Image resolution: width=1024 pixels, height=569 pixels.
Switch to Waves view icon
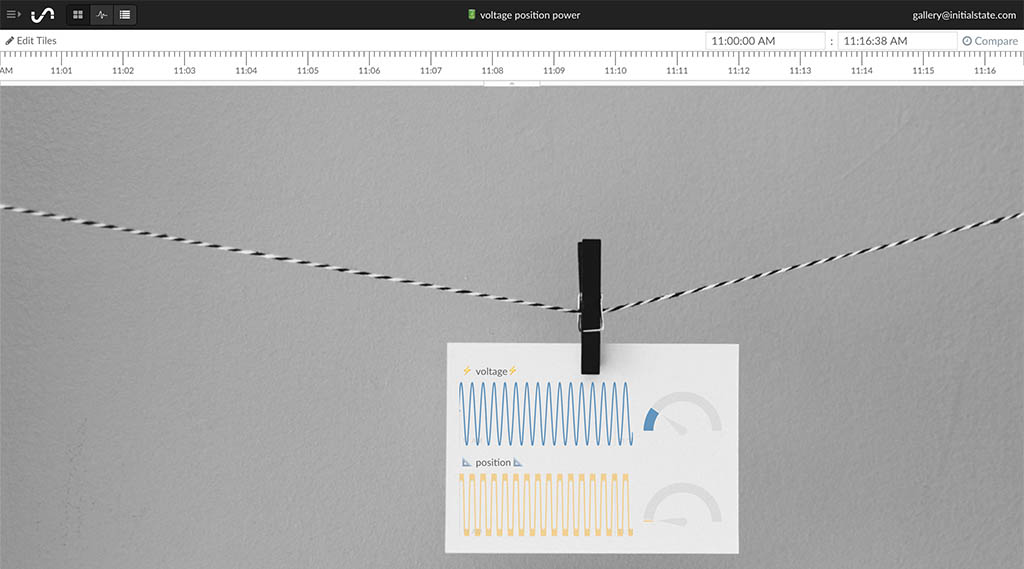[101, 14]
